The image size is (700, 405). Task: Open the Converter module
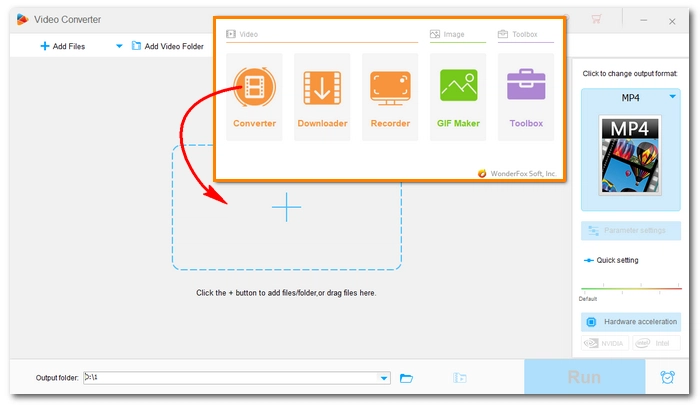(x=254, y=97)
